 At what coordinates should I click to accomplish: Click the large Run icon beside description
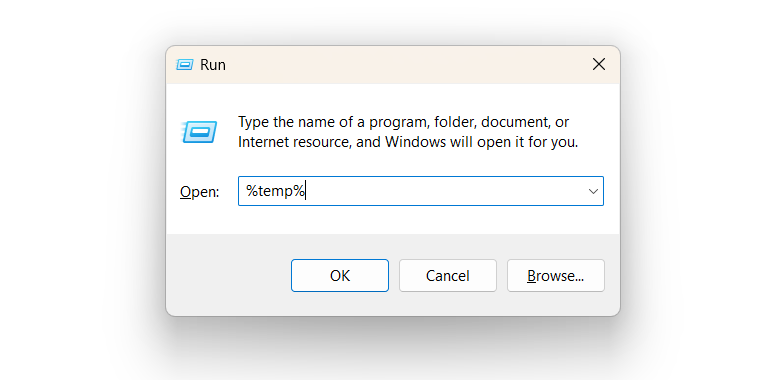199,132
